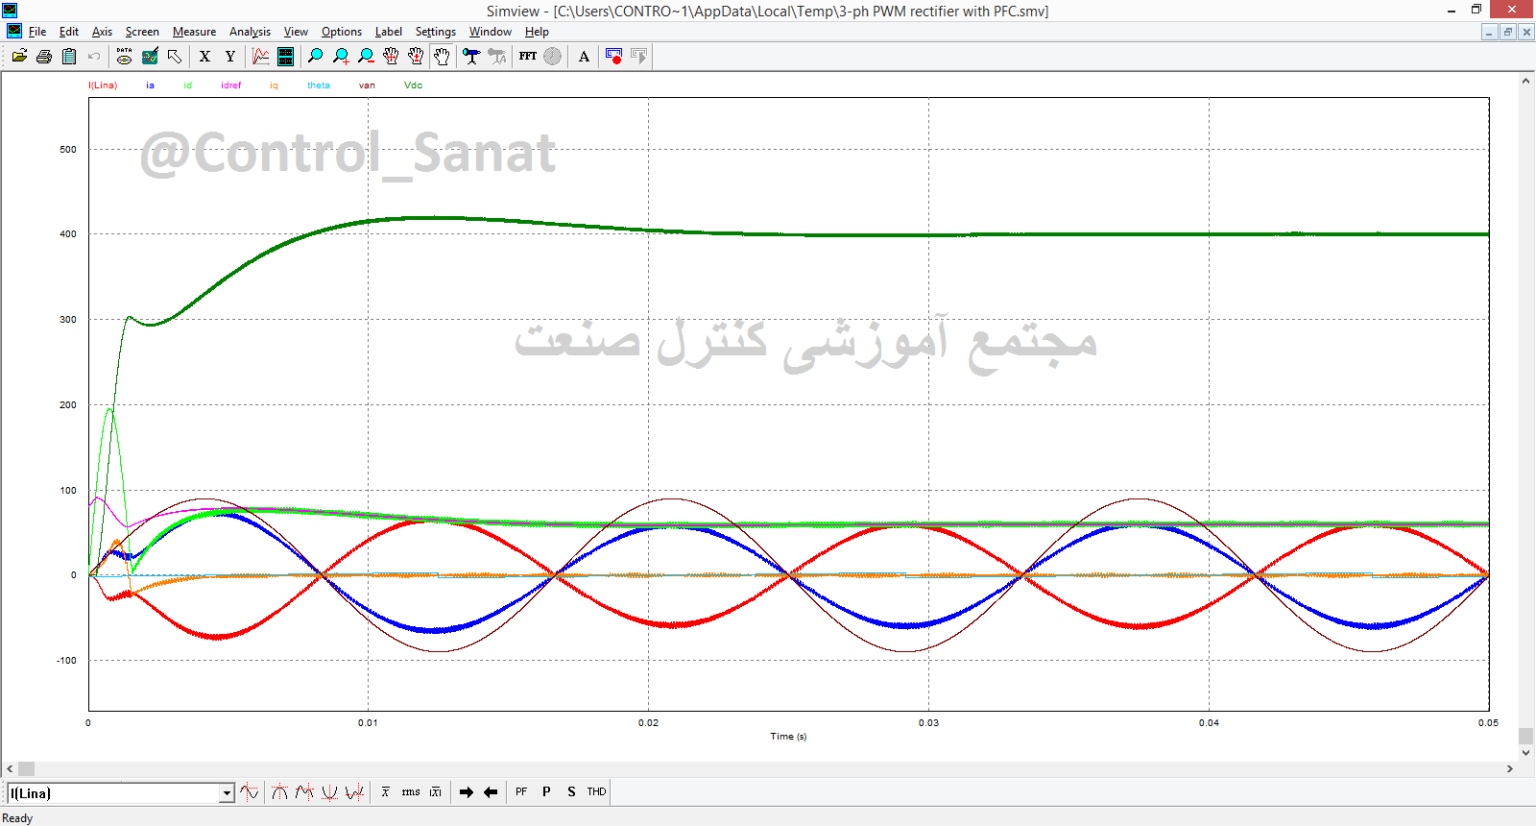Open the Axis menu
Screen dimensions: 1536x826
pyautogui.click(x=102, y=32)
